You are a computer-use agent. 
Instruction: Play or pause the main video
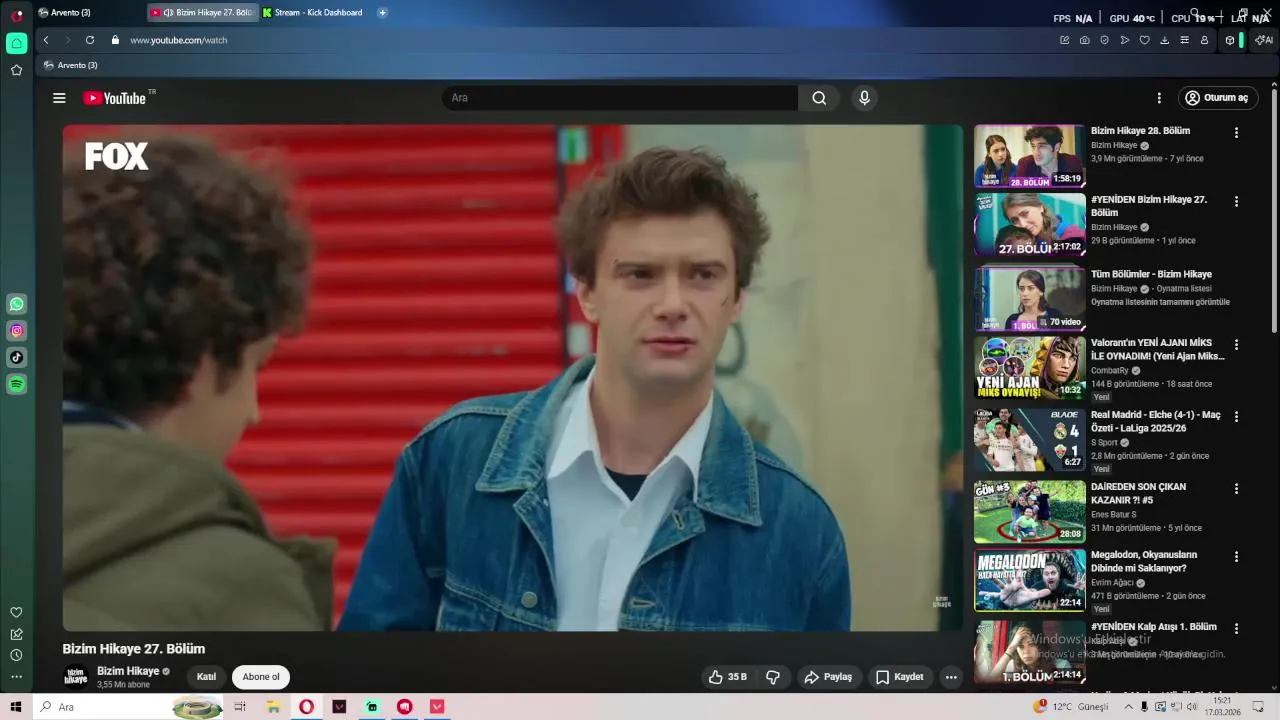512,378
